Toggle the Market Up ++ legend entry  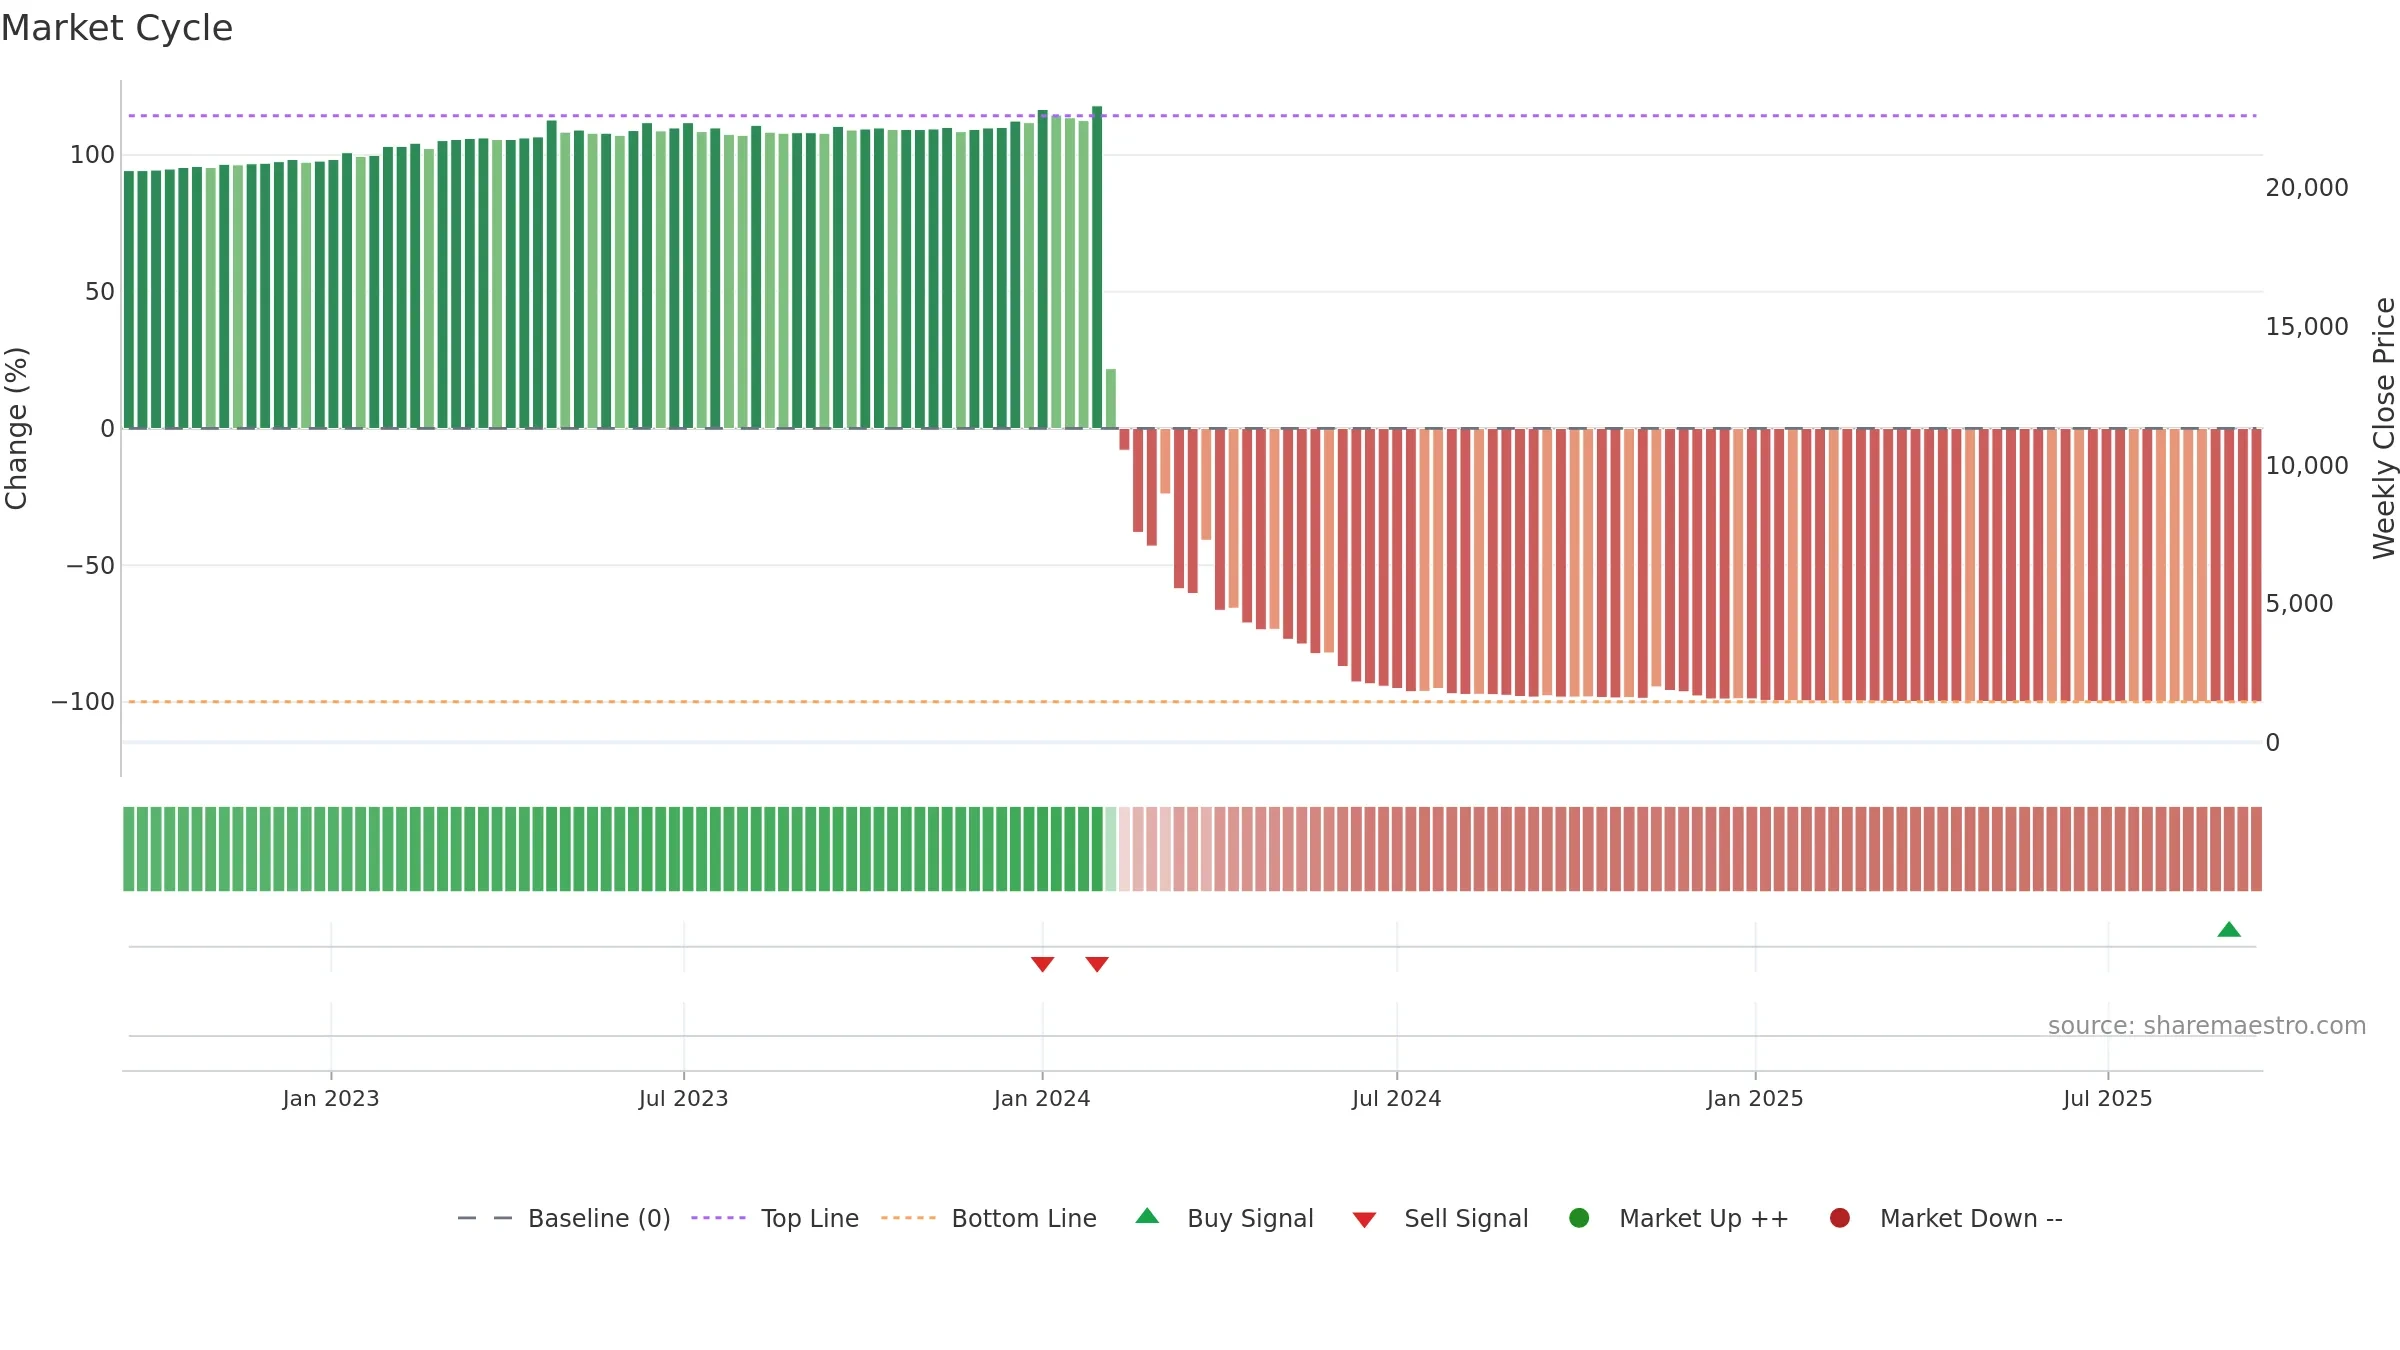(1678, 1218)
